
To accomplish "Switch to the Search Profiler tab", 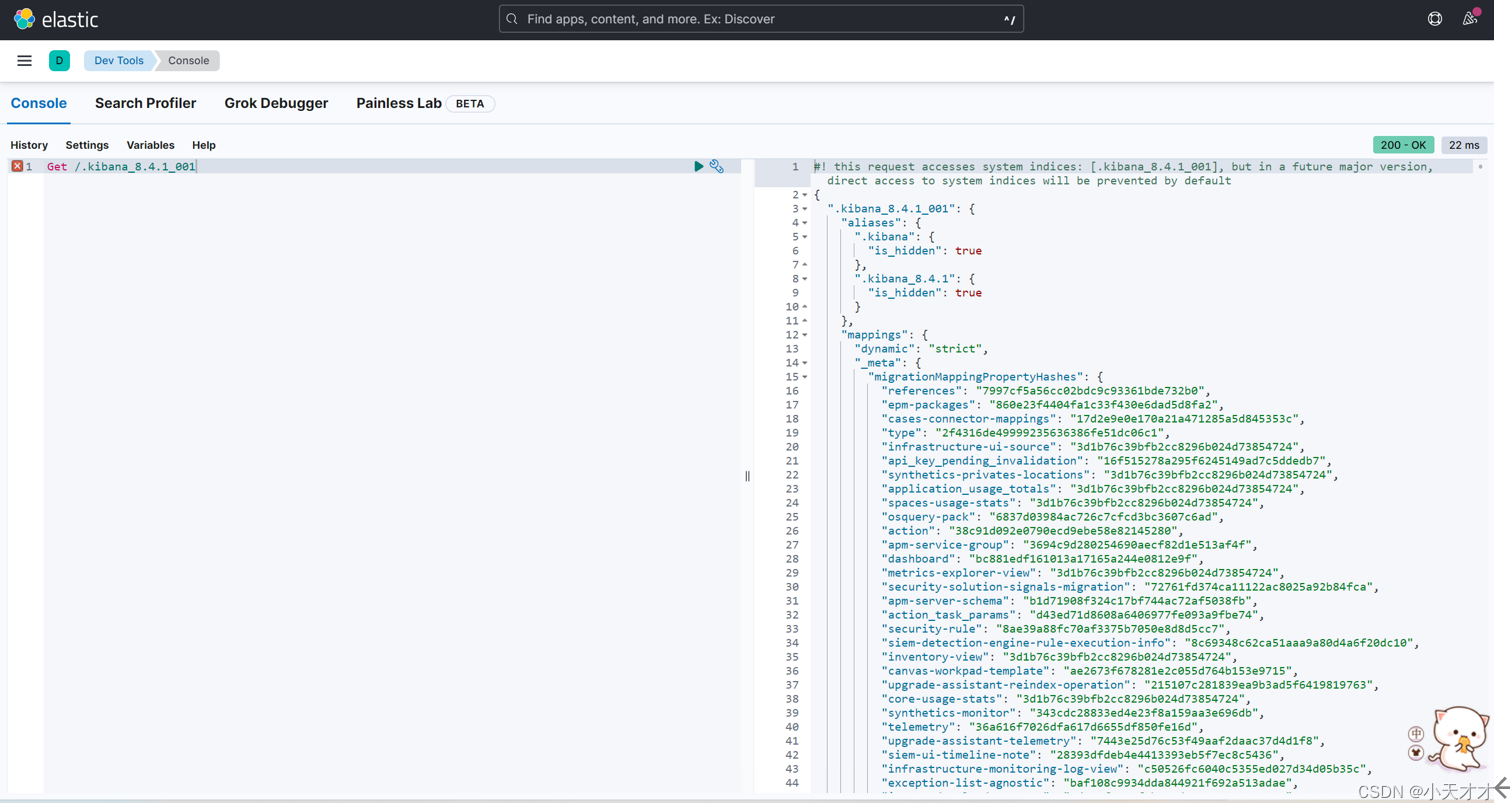I will point(145,104).
